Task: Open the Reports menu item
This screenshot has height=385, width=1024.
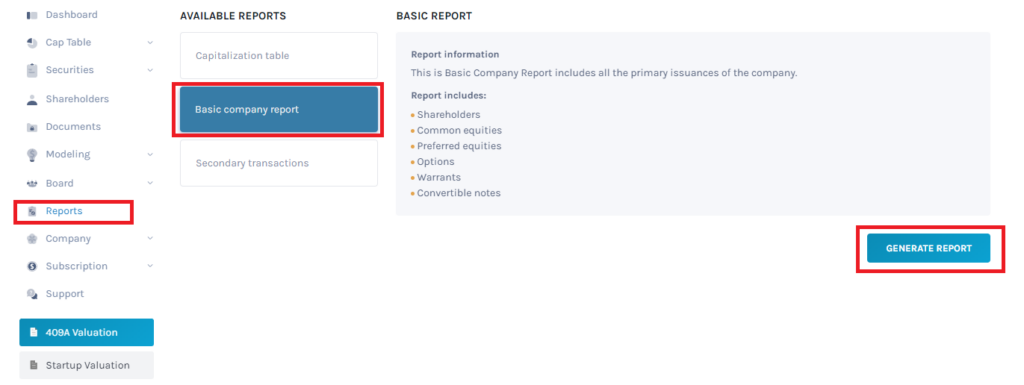Action: 63,211
